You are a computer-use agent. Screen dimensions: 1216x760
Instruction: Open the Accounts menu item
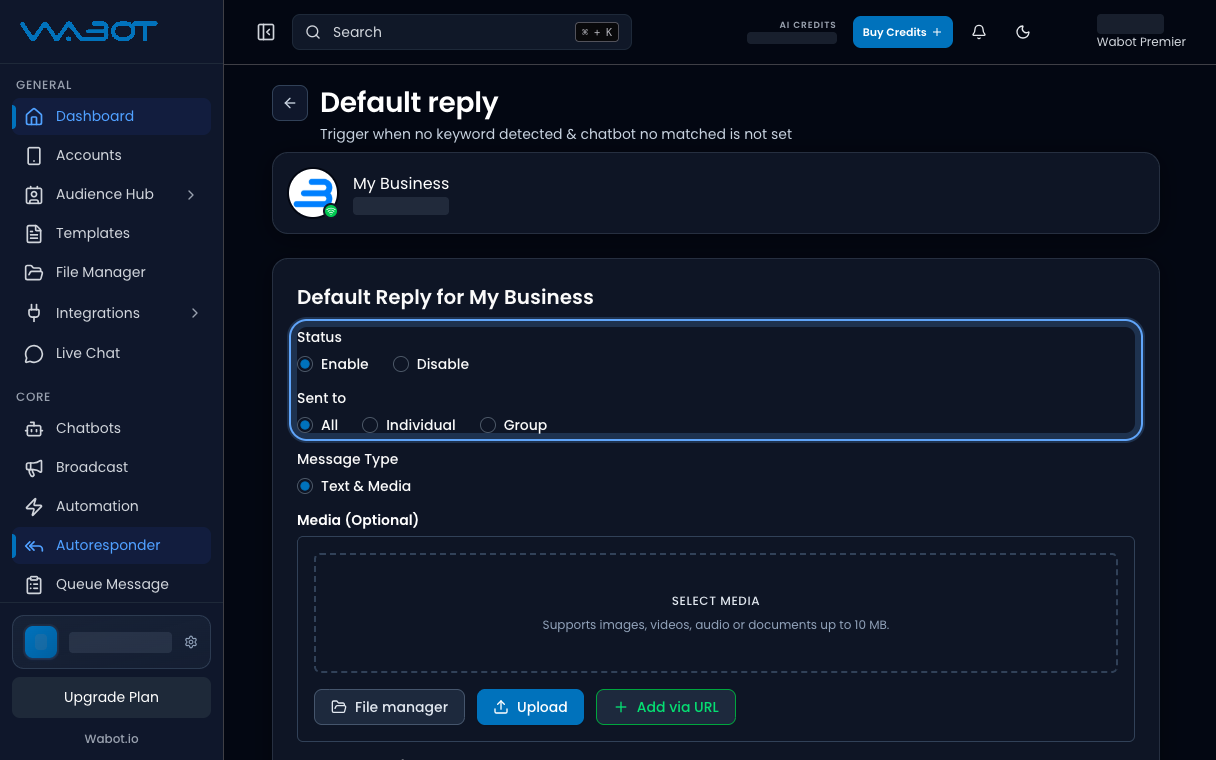pos(111,155)
